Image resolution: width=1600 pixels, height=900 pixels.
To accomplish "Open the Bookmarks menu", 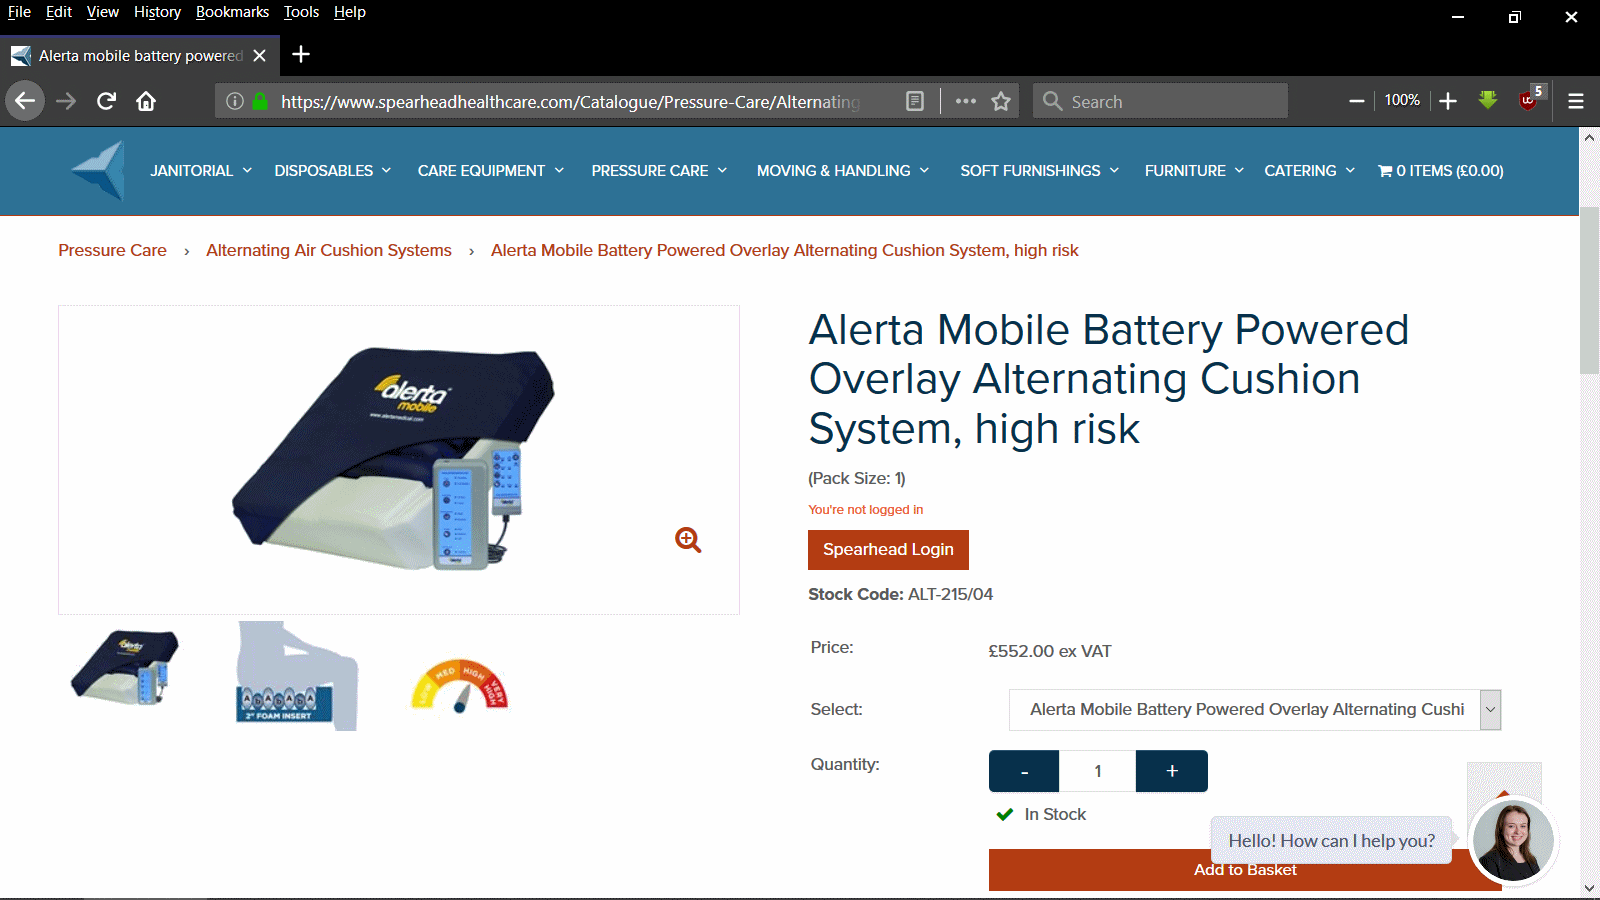I will click(x=232, y=12).
